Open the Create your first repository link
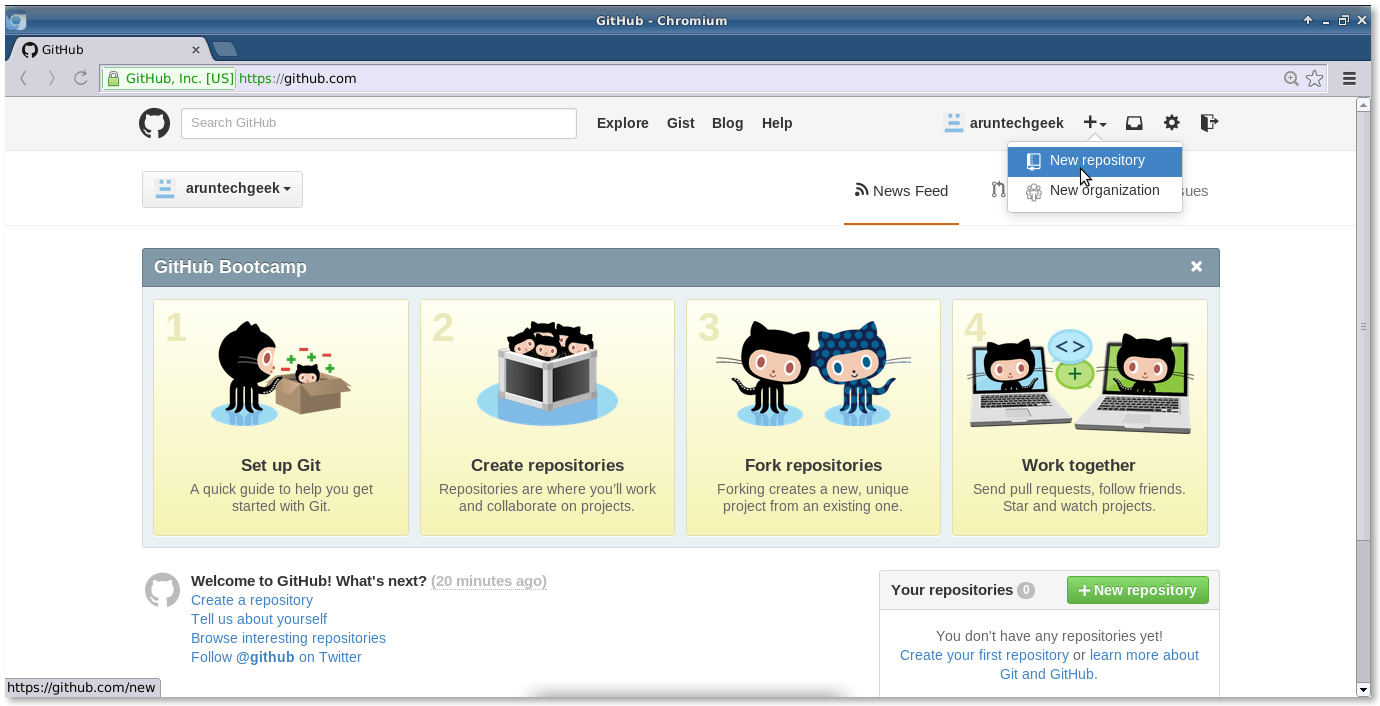The width and height of the screenshot is (1380, 706). point(984,655)
